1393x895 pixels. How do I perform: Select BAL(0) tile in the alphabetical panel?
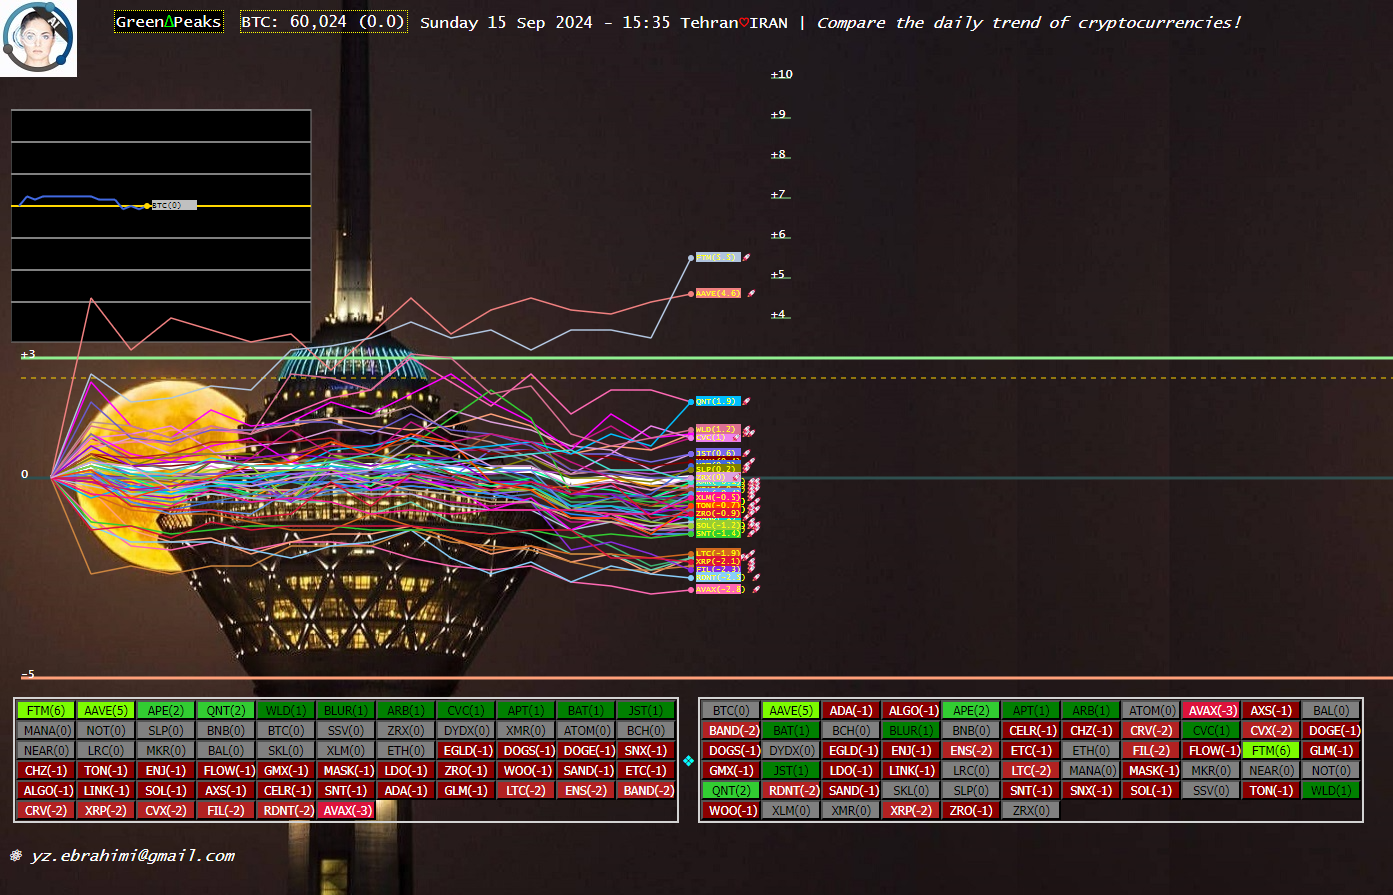pyautogui.click(x=1331, y=711)
